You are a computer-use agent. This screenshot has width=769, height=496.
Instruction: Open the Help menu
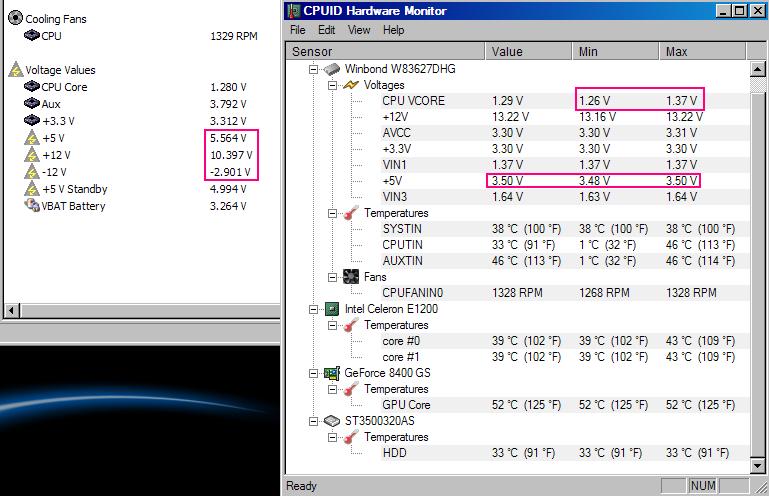point(393,30)
